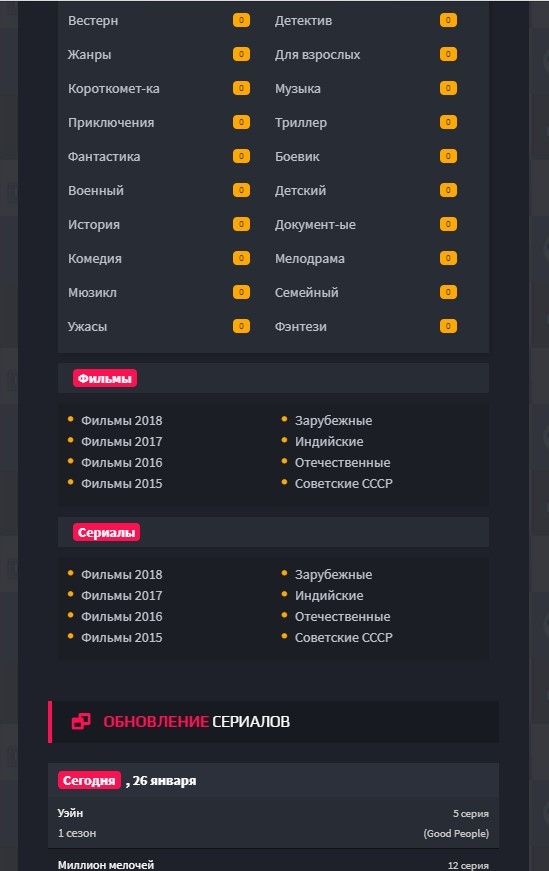The width and height of the screenshot is (549, 871).
Task: Click the red Сериалы section label
Action: tap(106, 532)
